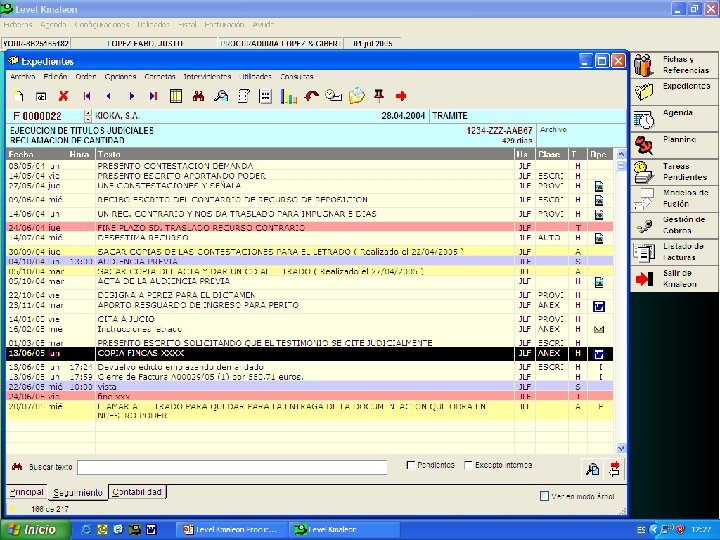Click Salir de Kmaleon button

672,279
